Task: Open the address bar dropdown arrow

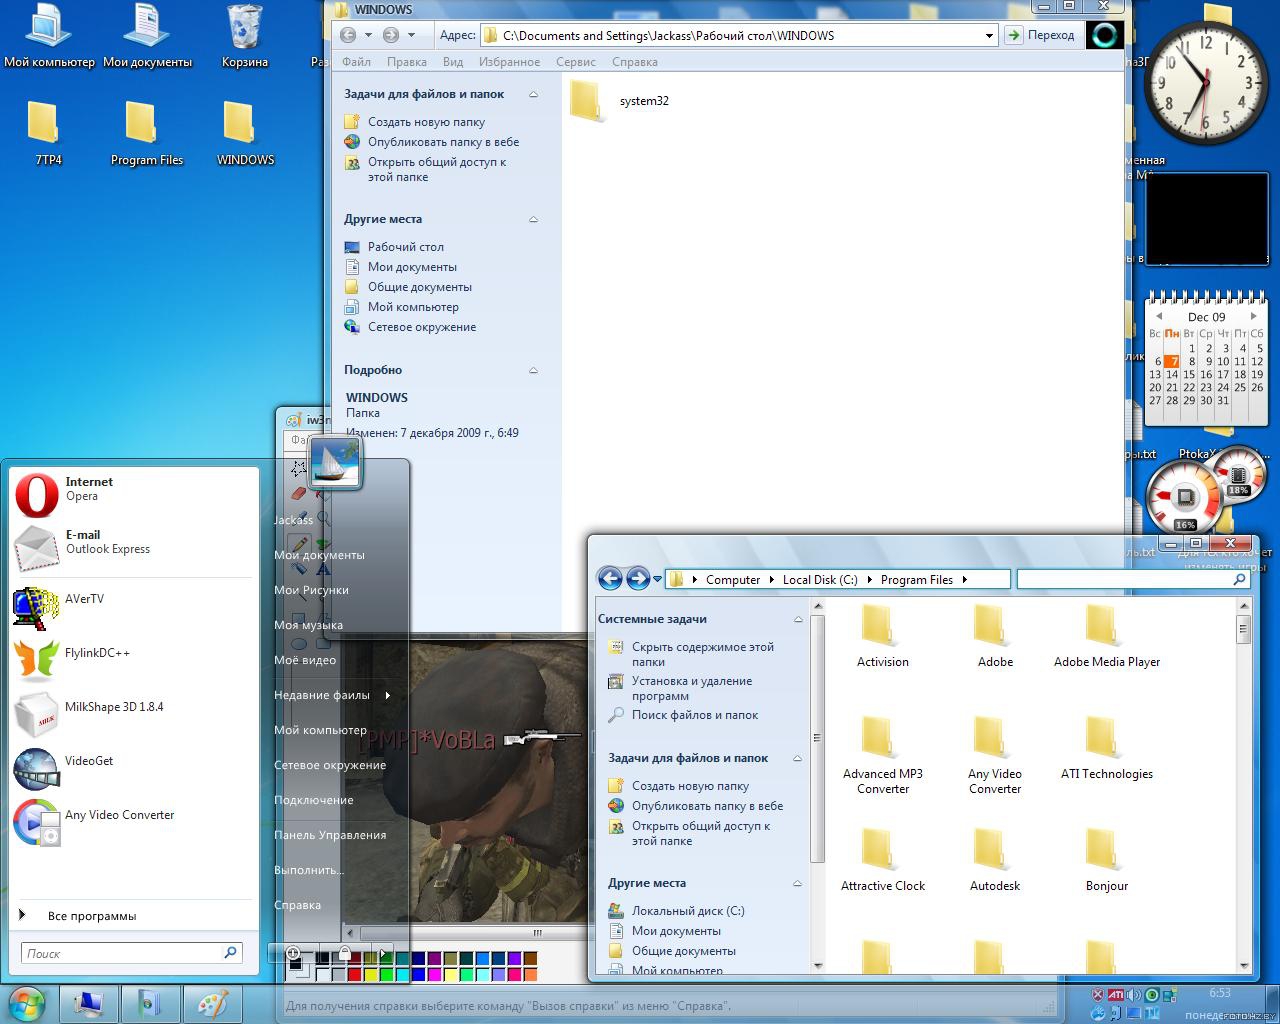Action: (x=989, y=36)
